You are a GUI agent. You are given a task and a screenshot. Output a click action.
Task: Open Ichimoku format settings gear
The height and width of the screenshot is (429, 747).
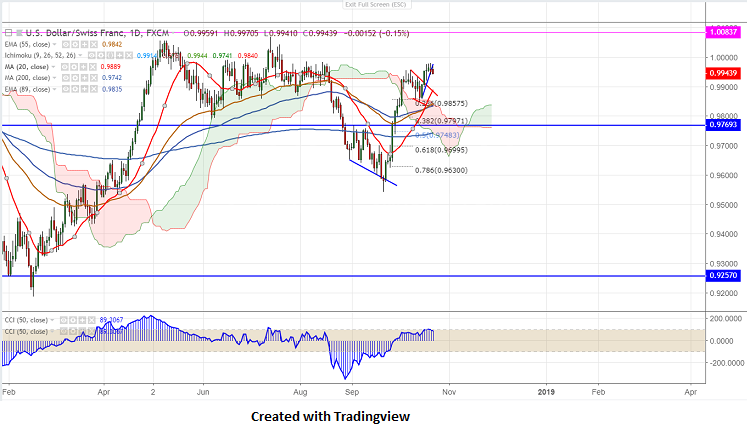pos(101,55)
